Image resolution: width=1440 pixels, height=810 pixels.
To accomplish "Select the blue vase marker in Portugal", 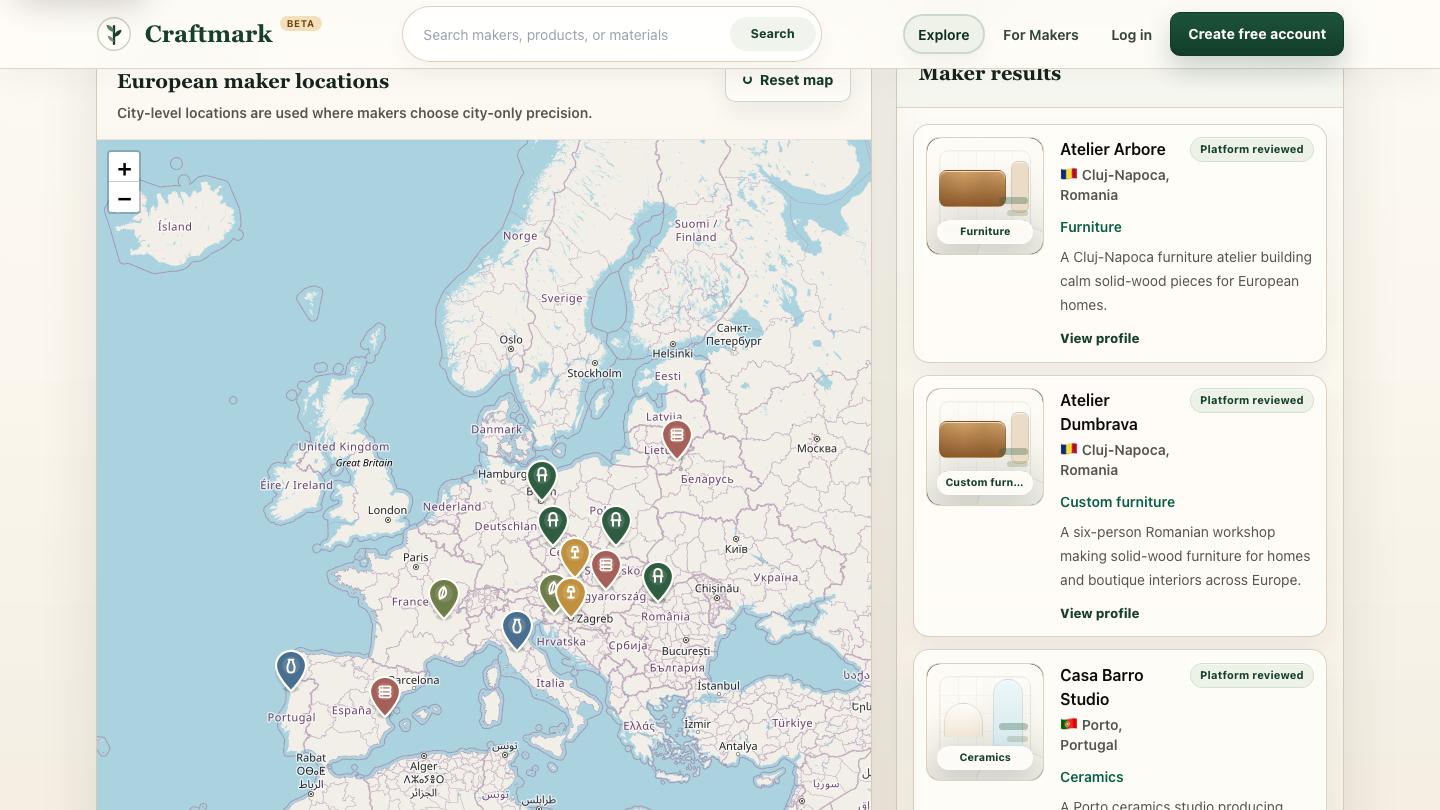I will point(291,669).
